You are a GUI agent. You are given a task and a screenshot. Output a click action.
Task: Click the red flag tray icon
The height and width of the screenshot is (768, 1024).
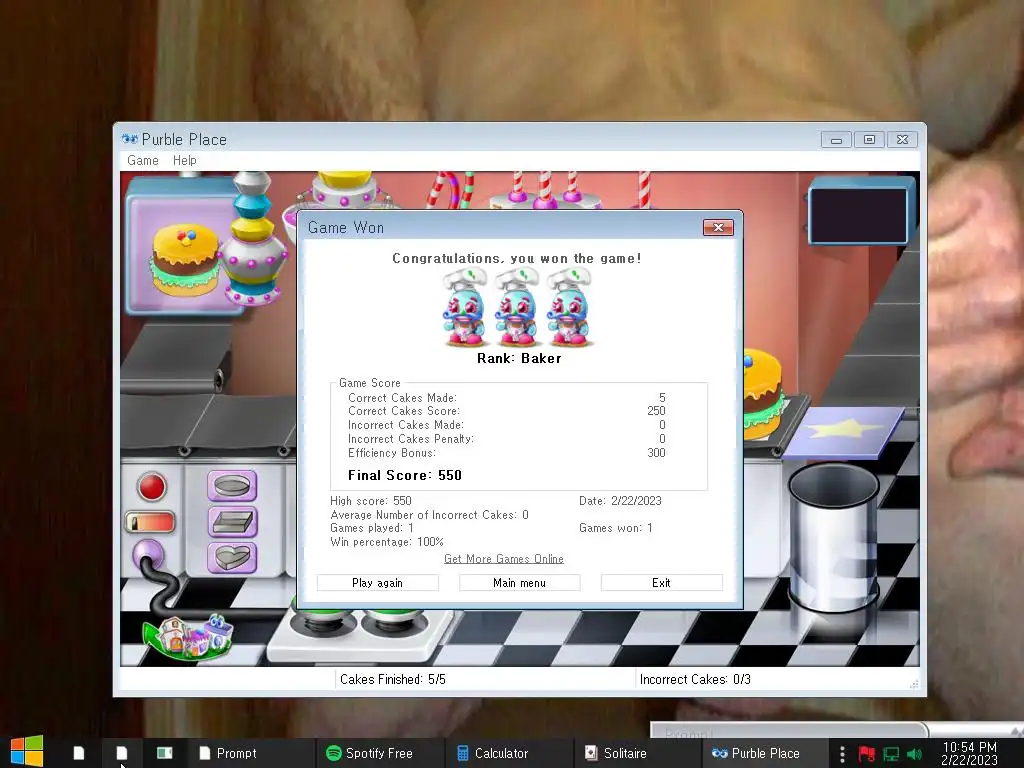point(867,754)
